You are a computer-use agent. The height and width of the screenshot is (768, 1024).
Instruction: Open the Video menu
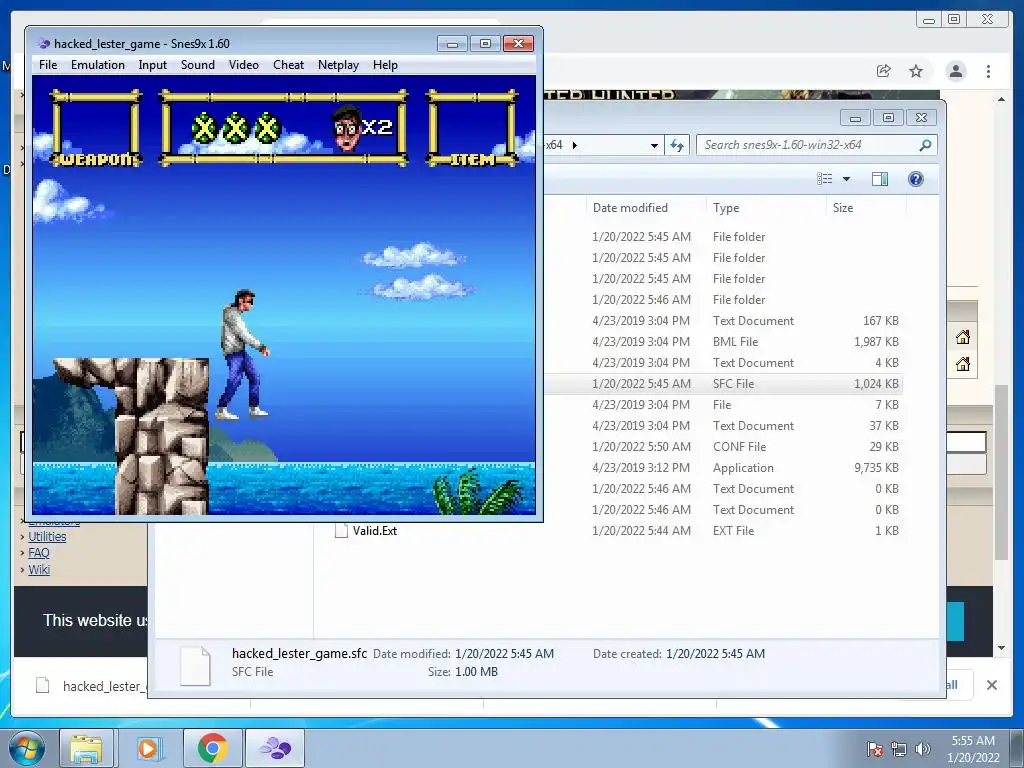[244, 65]
